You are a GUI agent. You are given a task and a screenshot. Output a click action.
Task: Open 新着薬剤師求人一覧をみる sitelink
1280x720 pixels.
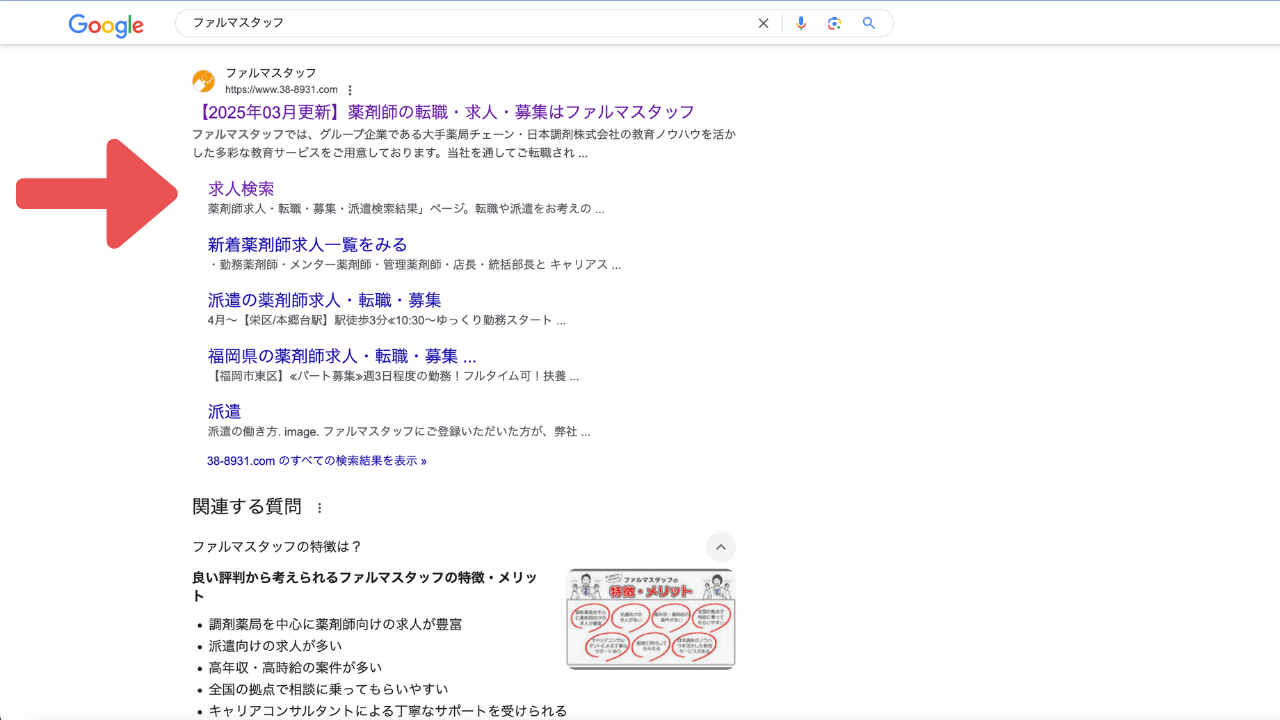(x=308, y=244)
